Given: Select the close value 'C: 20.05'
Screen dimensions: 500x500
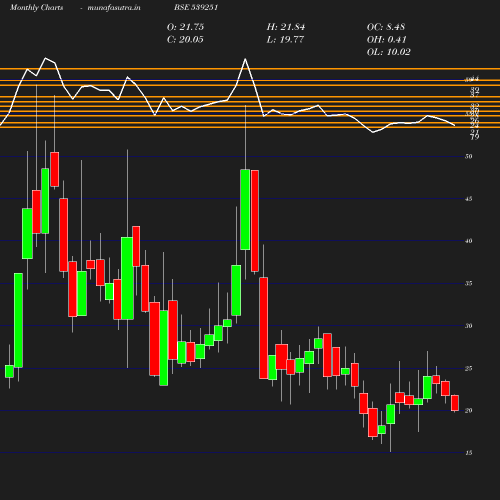Looking at the screenshot, I should [185, 40].
